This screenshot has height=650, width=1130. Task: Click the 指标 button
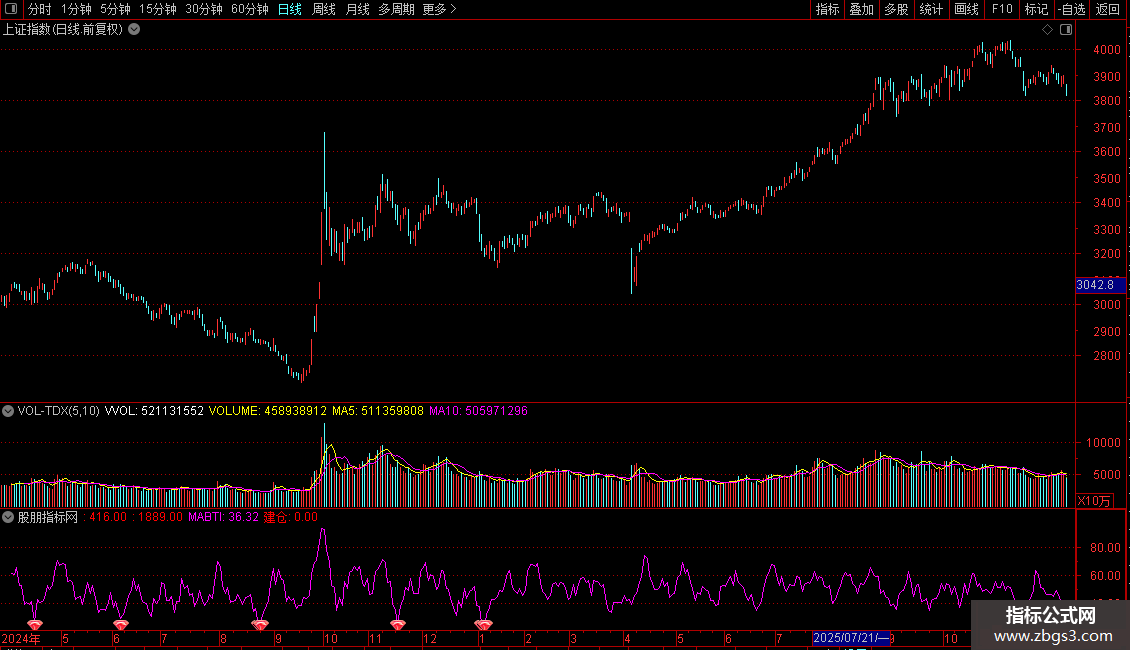tap(827, 9)
